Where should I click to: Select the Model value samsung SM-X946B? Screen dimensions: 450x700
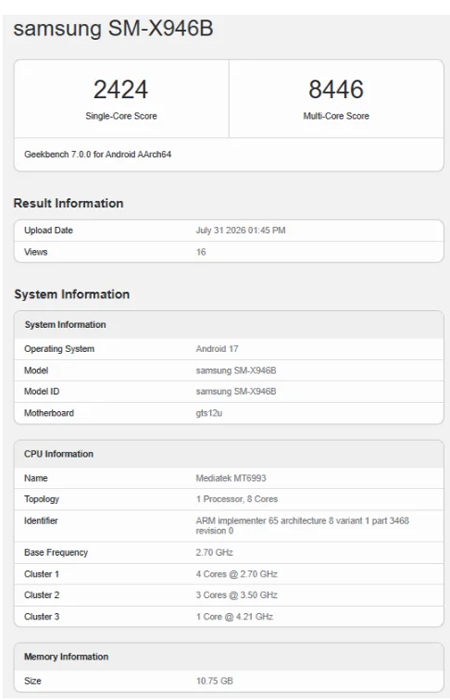click(236, 371)
